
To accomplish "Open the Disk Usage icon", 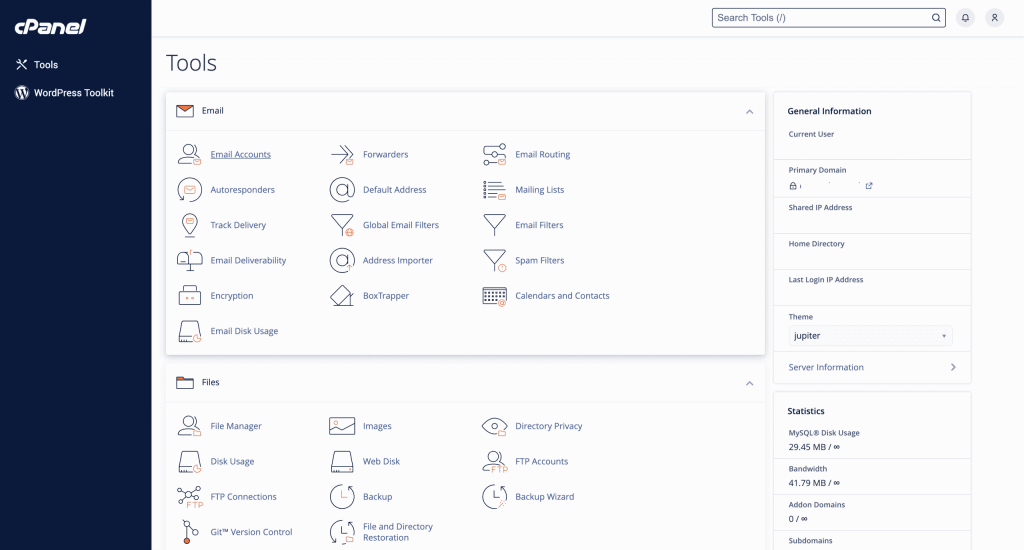I will coord(189,461).
